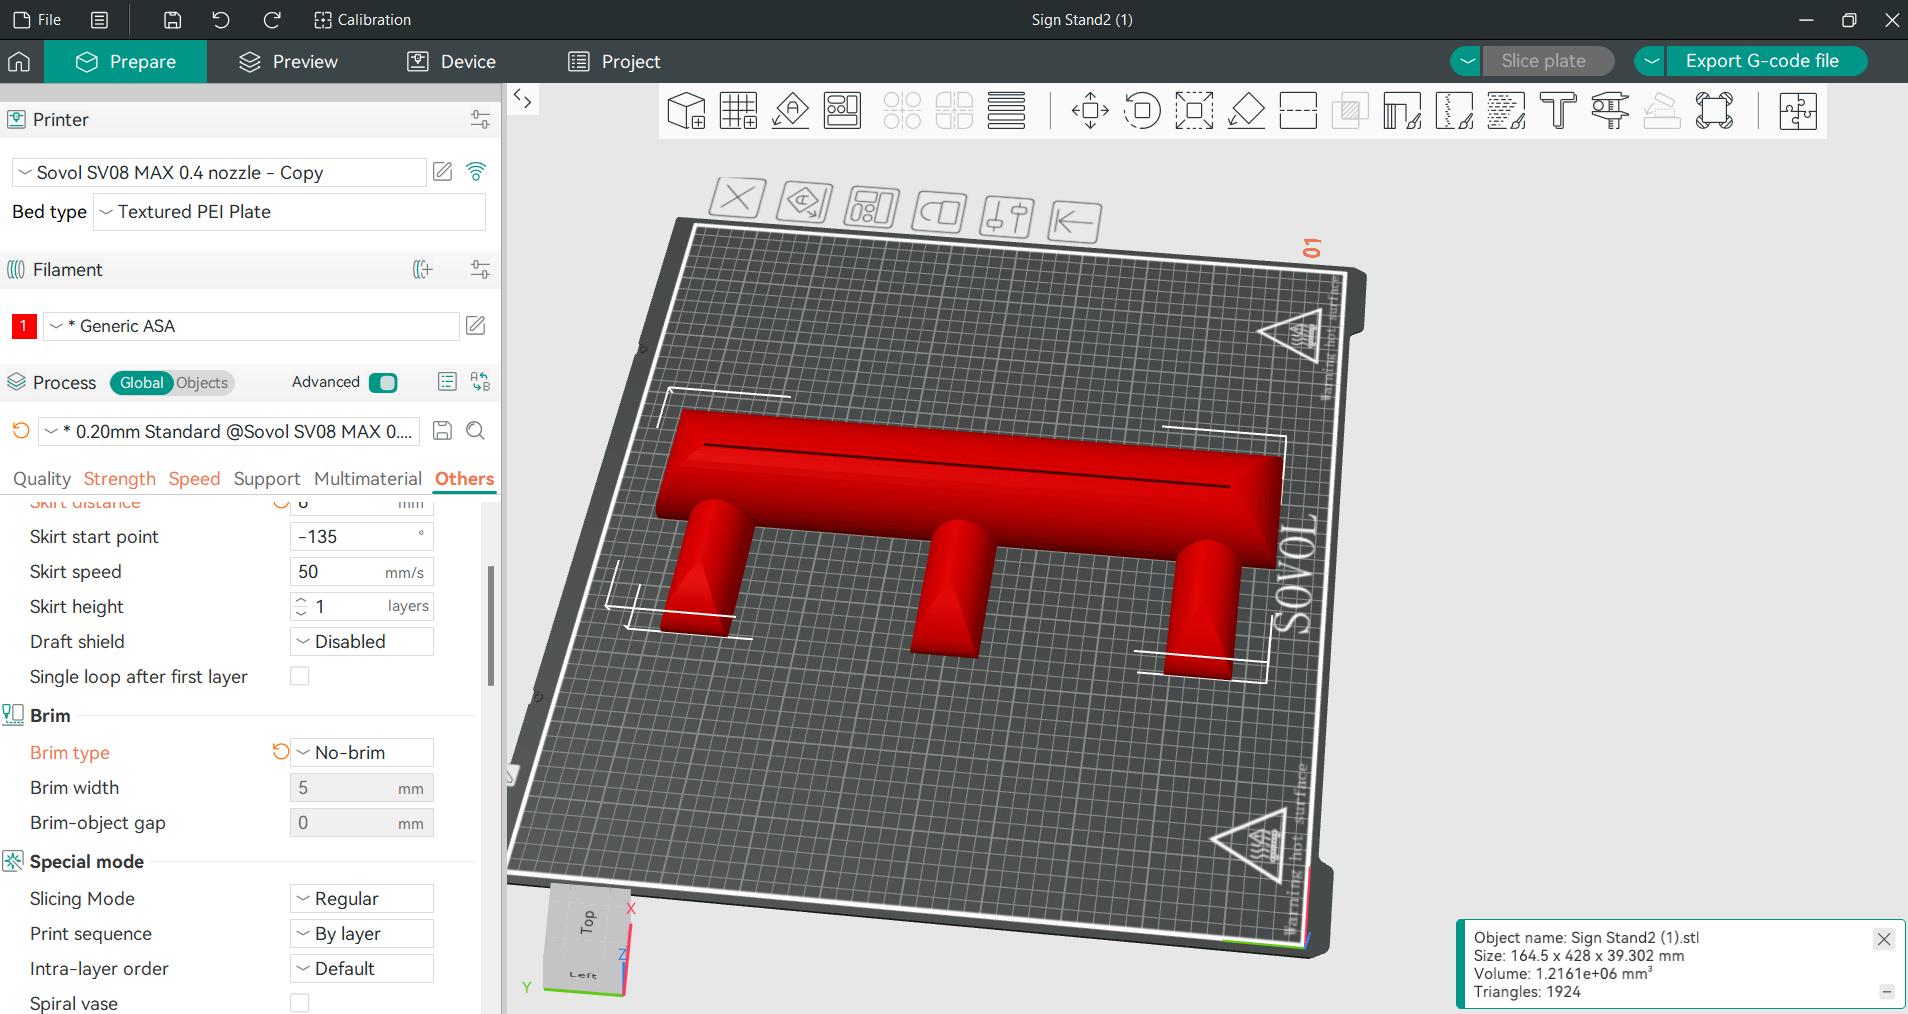This screenshot has width=1908, height=1014.
Task: Open the printer Wi-Fi connection icon
Action: coord(476,172)
